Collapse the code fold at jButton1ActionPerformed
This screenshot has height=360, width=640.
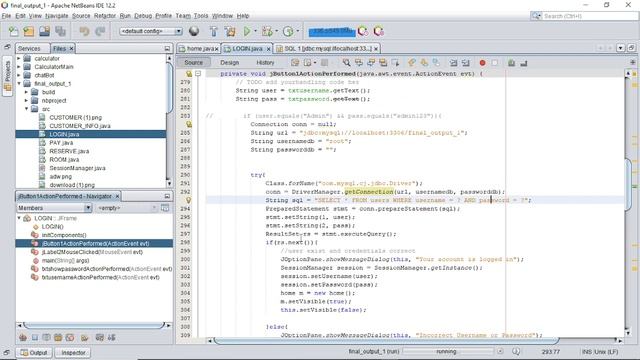click(x=198, y=74)
